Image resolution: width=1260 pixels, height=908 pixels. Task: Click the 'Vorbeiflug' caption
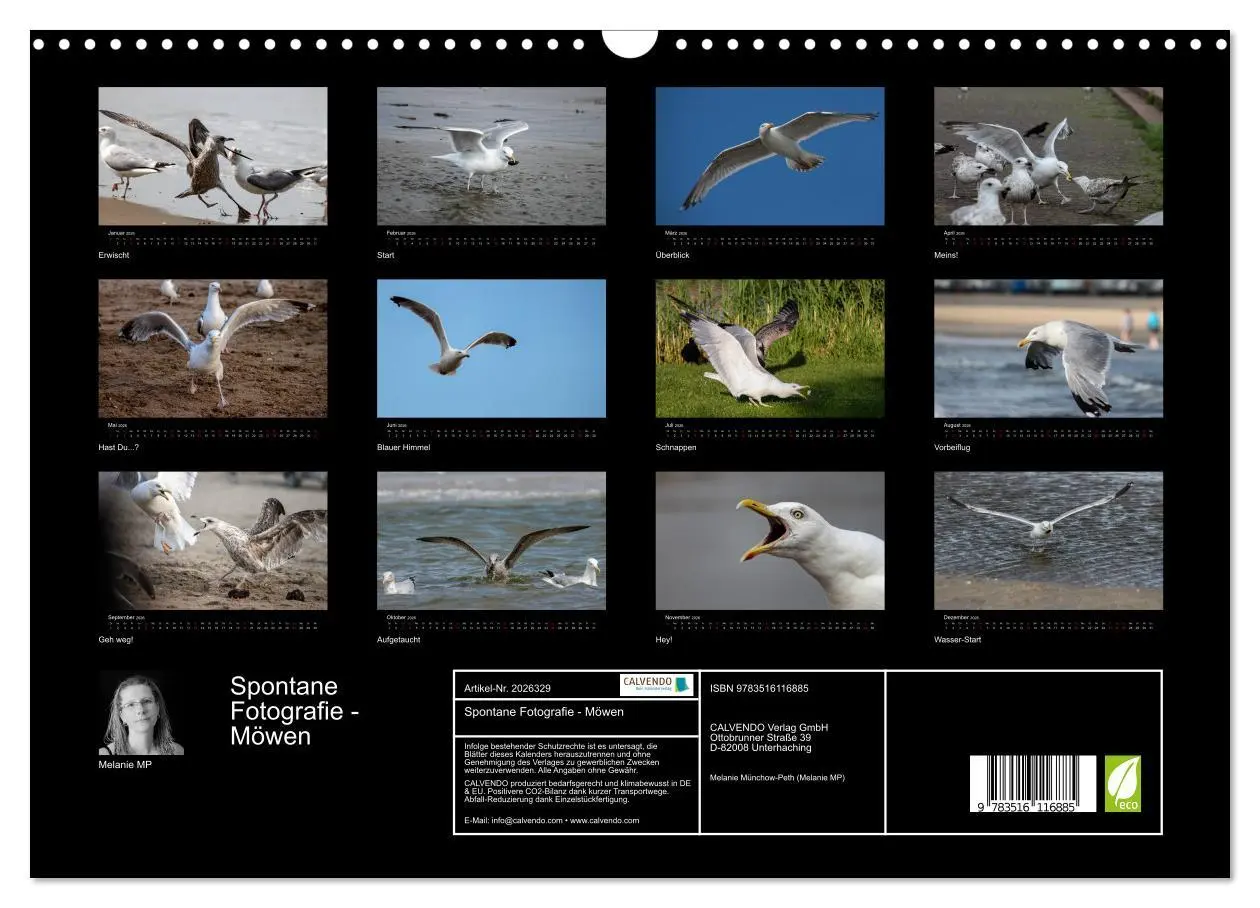pyautogui.click(x=952, y=447)
